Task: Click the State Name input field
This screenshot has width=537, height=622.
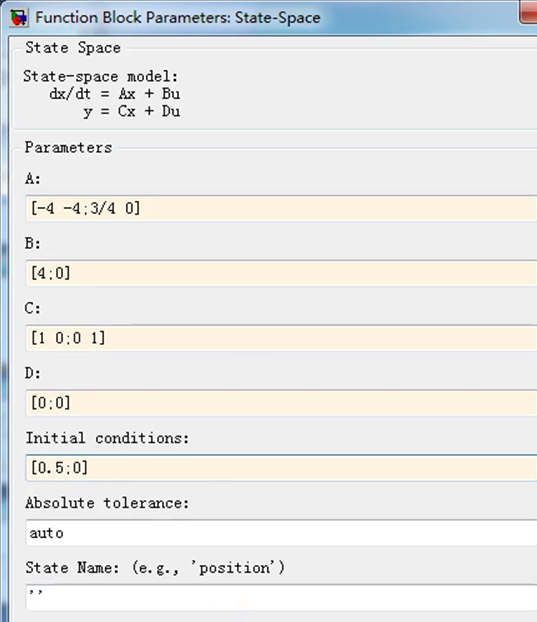Action: (281, 597)
